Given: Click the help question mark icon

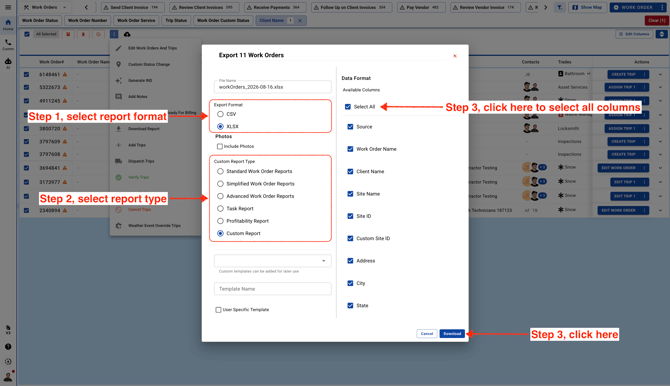Looking at the screenshot, I should pos(8,347).
